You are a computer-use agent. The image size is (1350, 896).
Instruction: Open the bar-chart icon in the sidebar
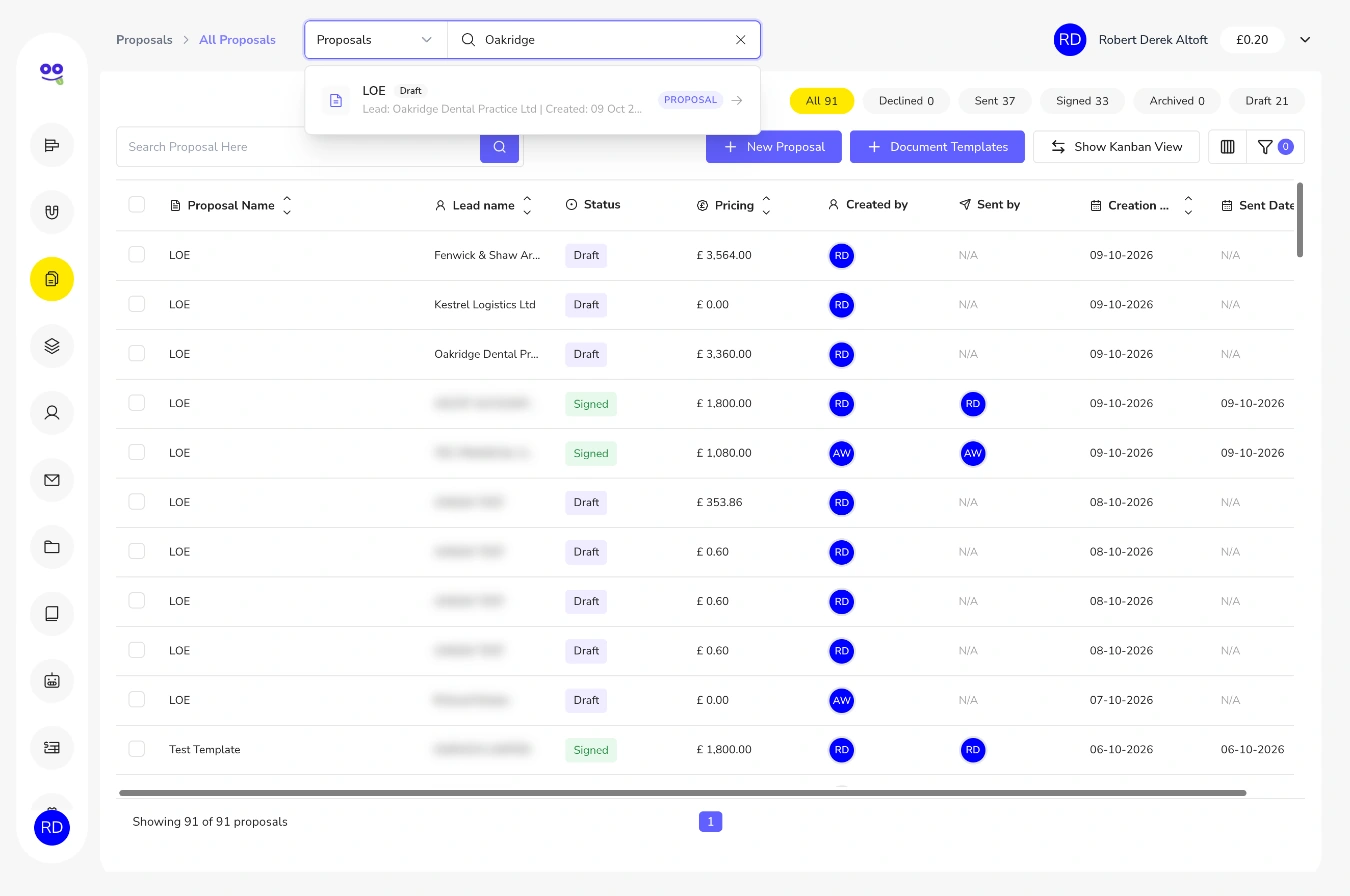pyautogui.click(x=52, y=145)
